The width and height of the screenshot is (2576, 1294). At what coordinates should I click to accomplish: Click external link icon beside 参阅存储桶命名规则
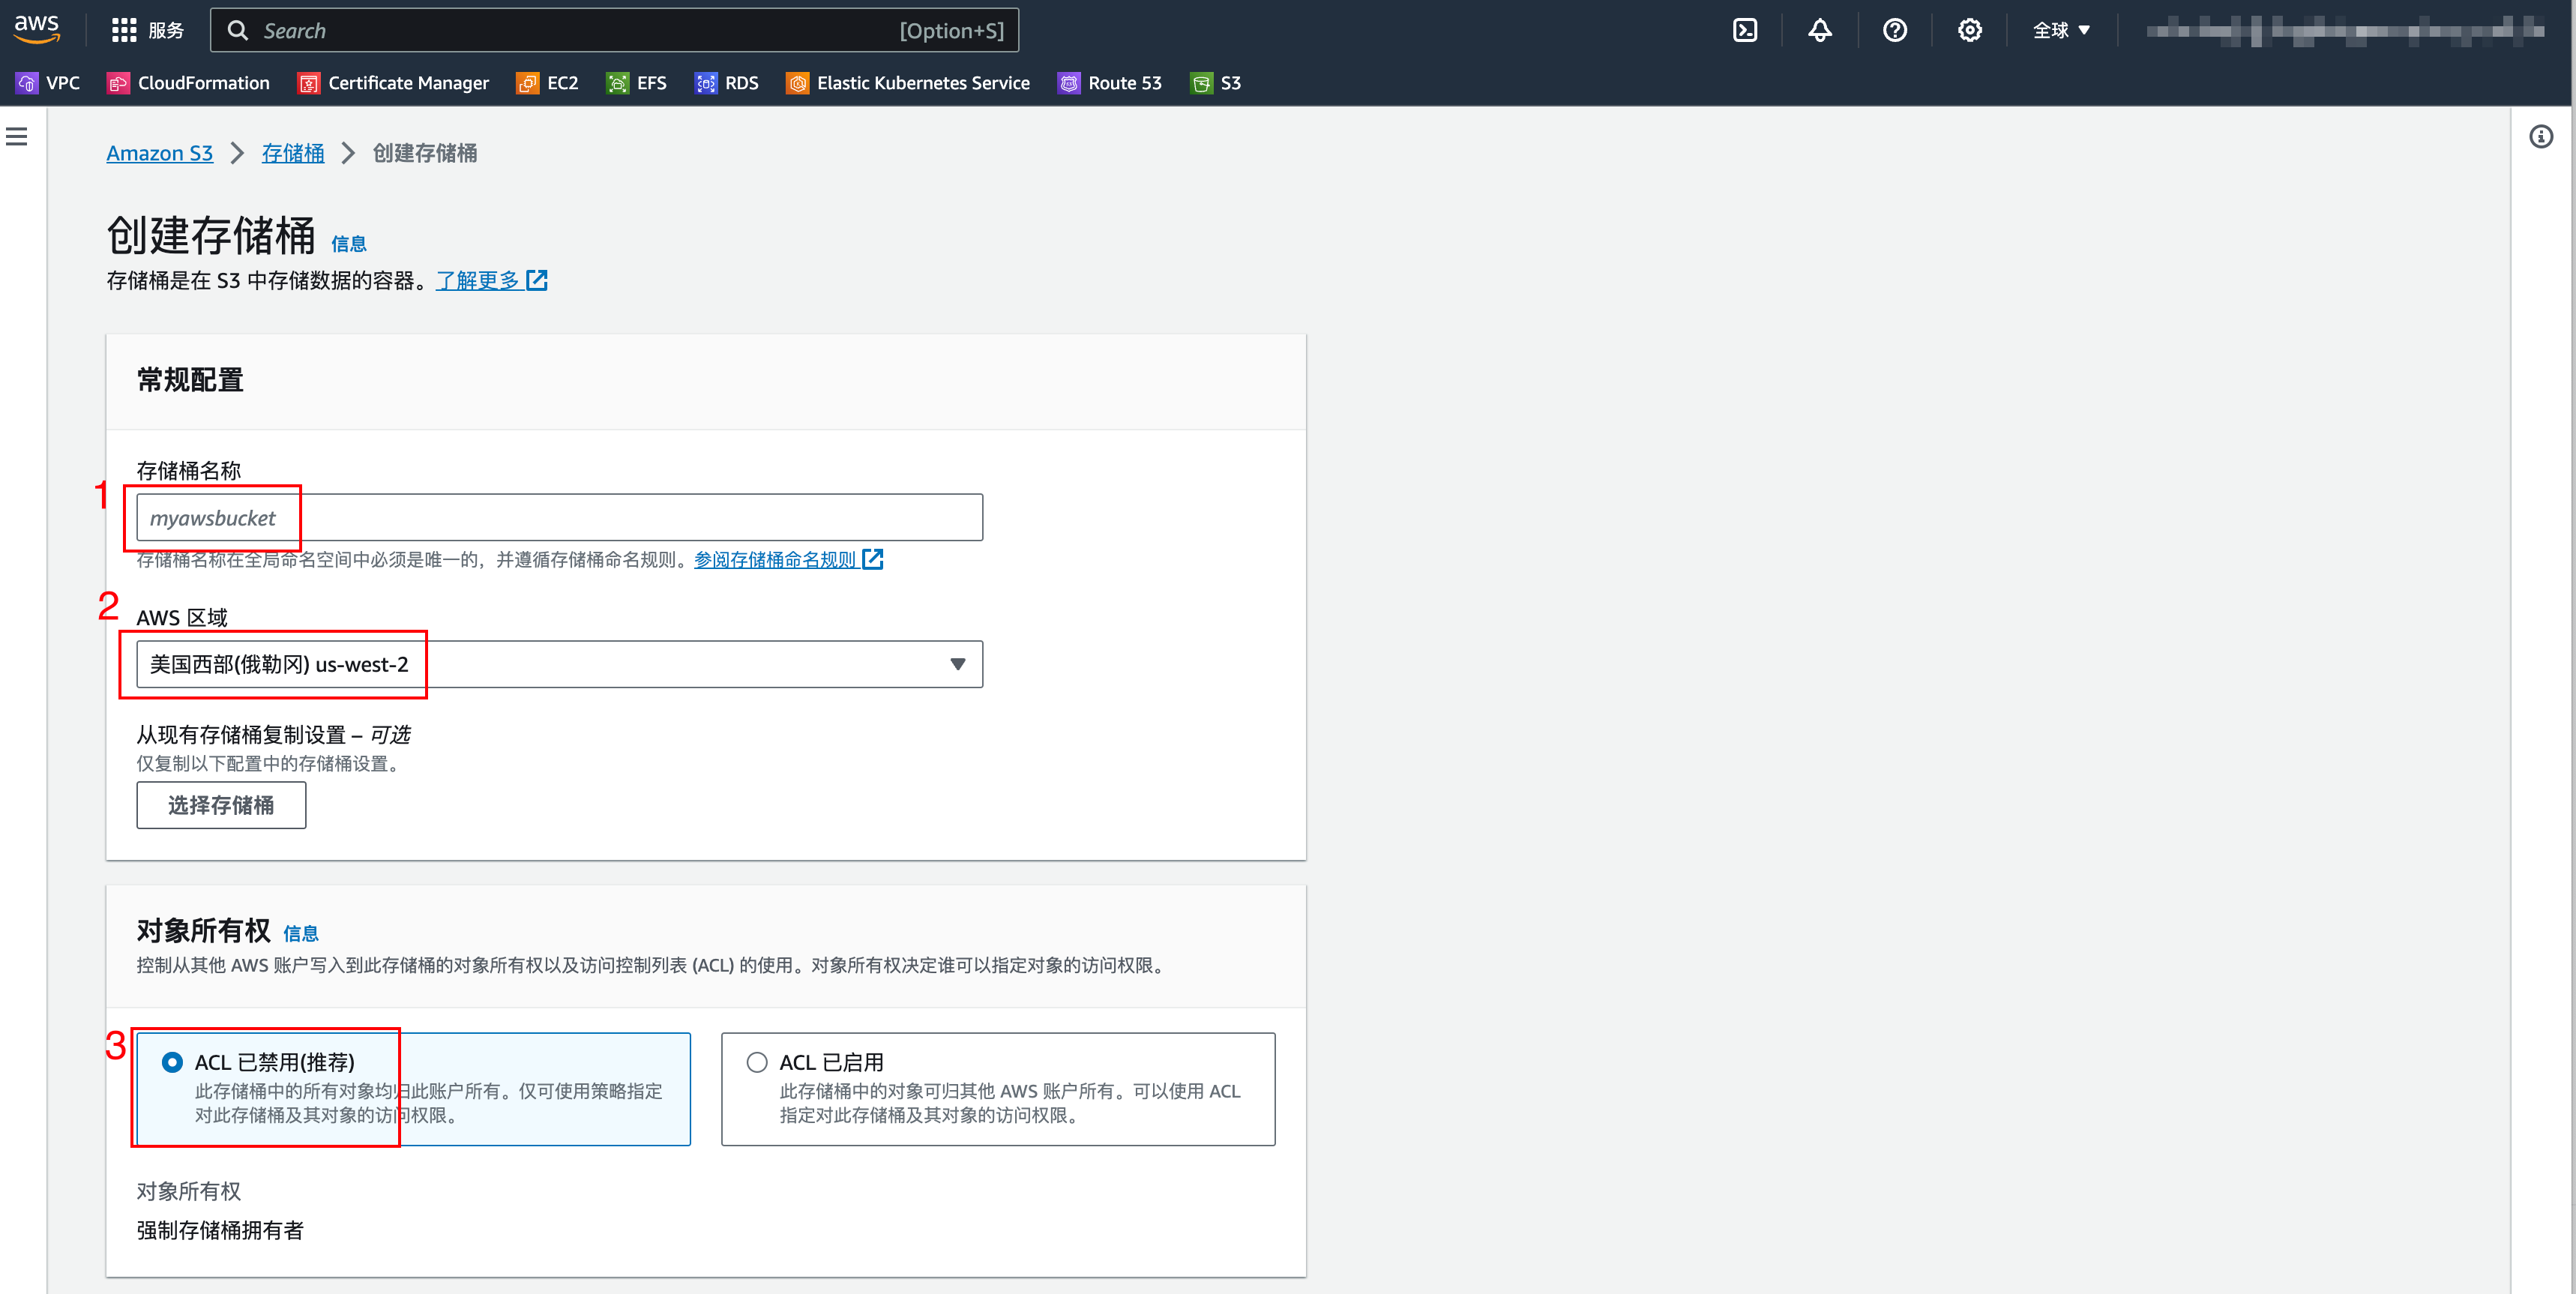[873, 559]
